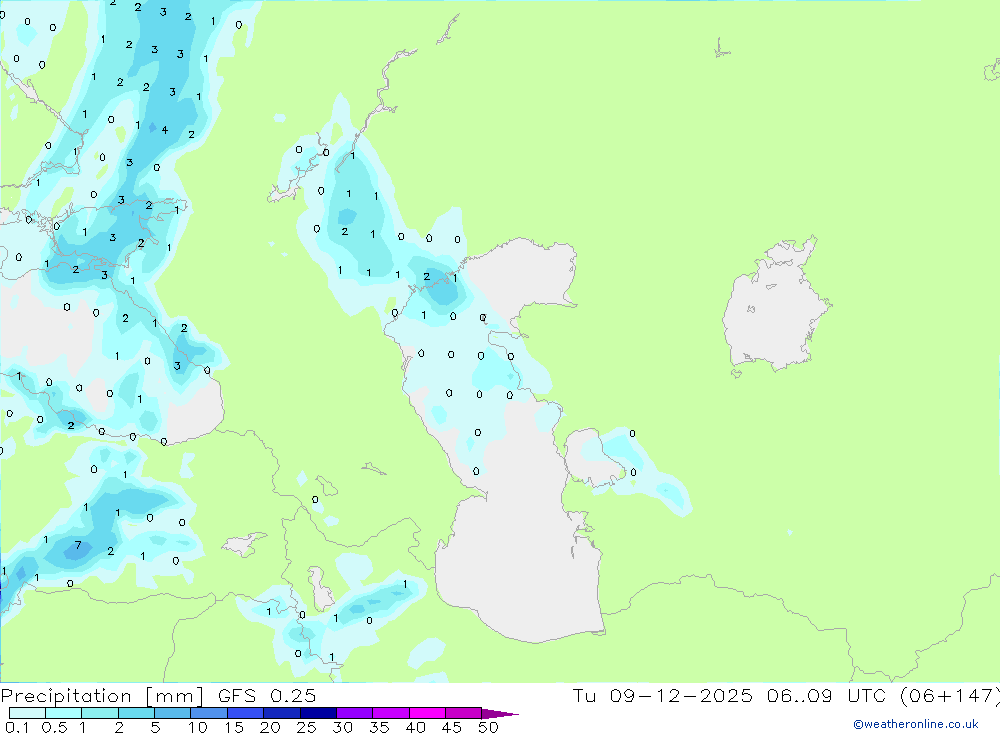1000x733 pixels.
Task: Click the '15' legend scale label
Action: [234, 727]
